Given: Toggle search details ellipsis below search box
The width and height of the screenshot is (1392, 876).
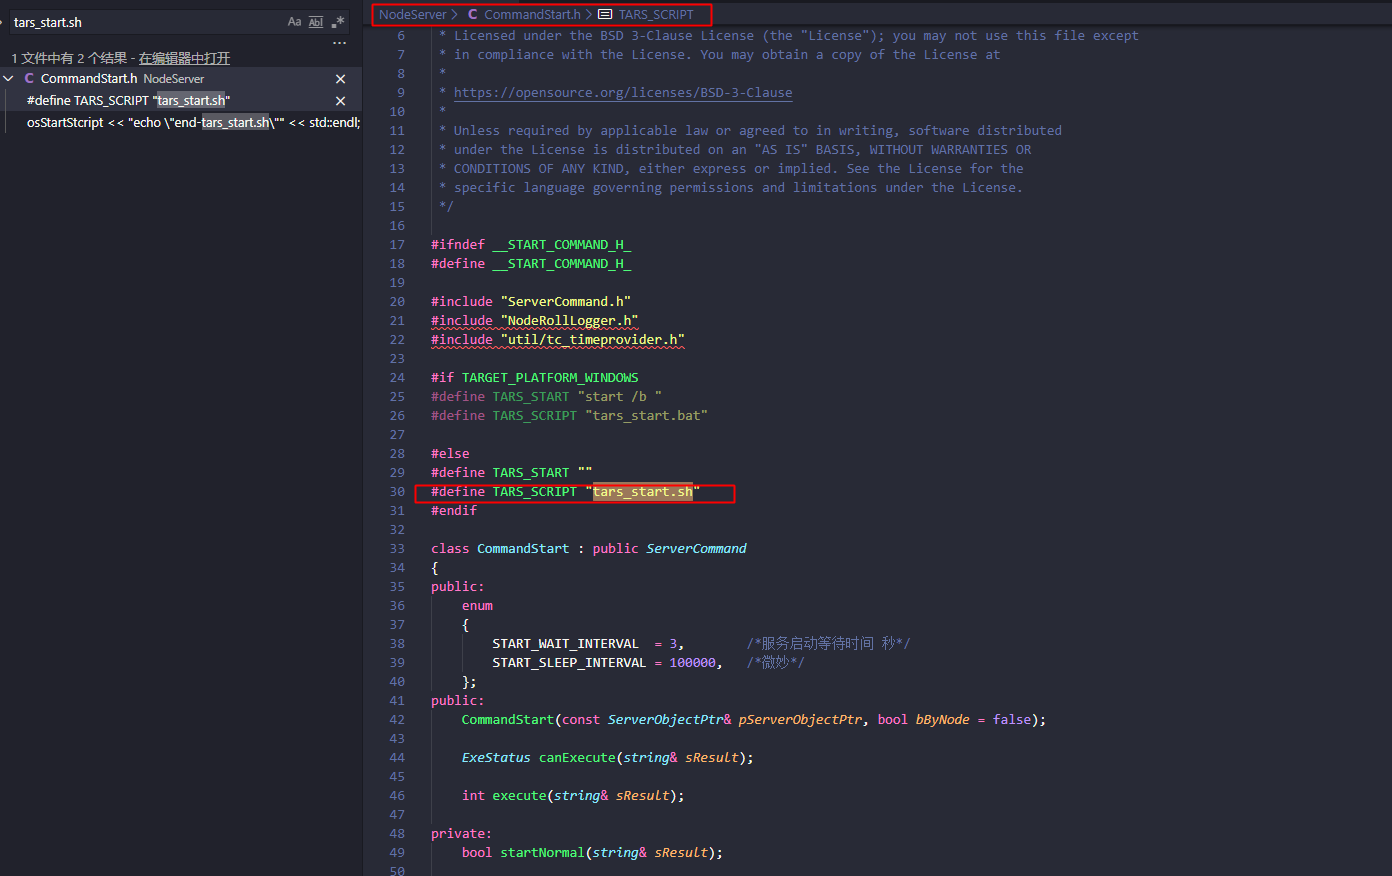Looking at the screenshot, I should click(x=340, y=43).
